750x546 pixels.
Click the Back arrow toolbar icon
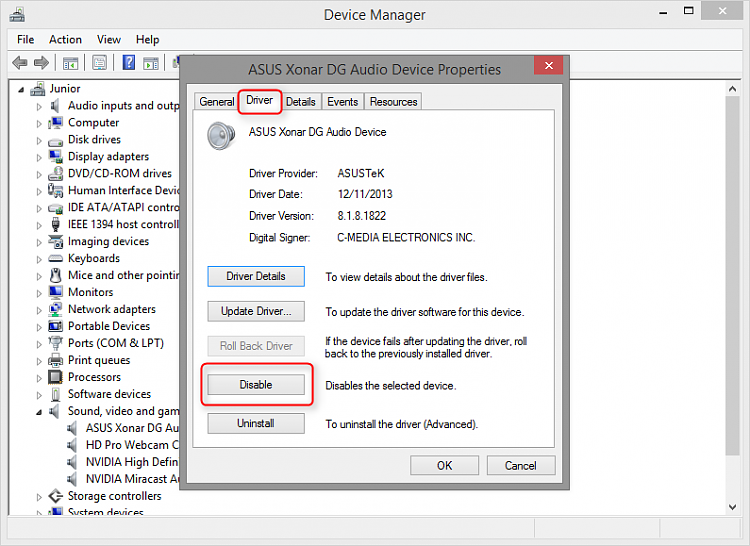pyautogui.click(x=20, y=63)
